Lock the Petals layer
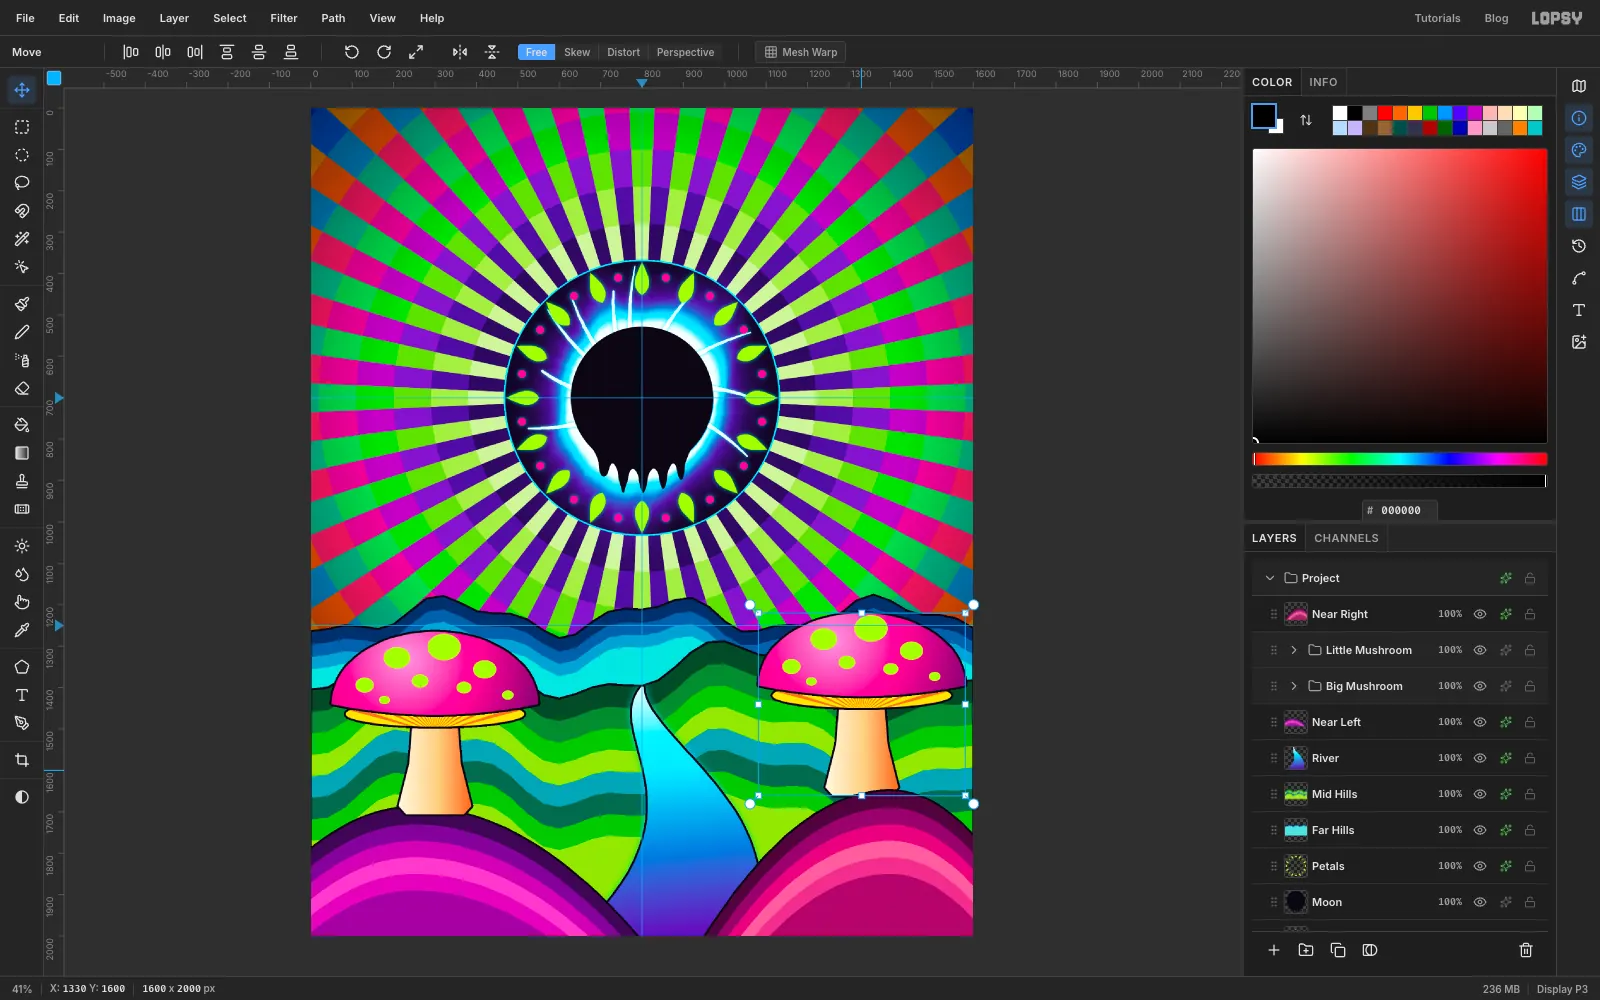The image size is (1600, 1000). tap(1530, 866)
